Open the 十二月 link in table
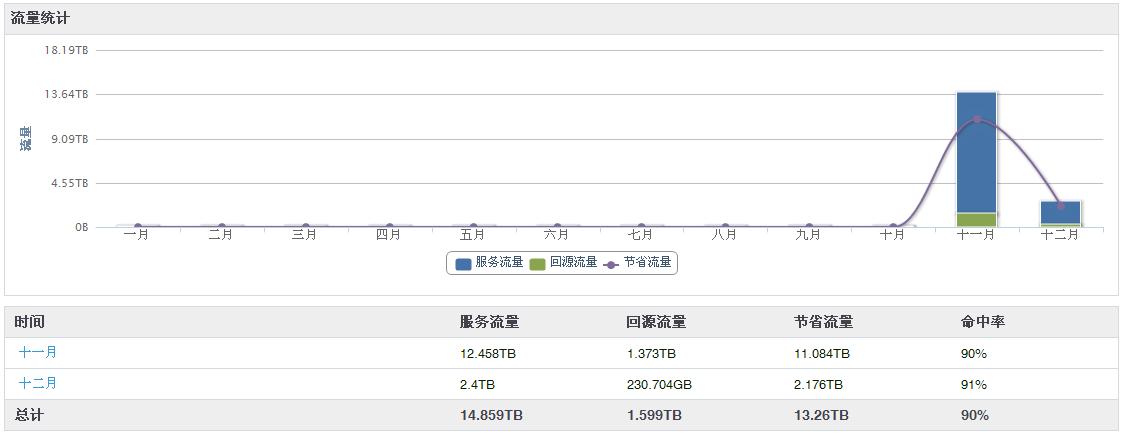 (x=37, y=383)
